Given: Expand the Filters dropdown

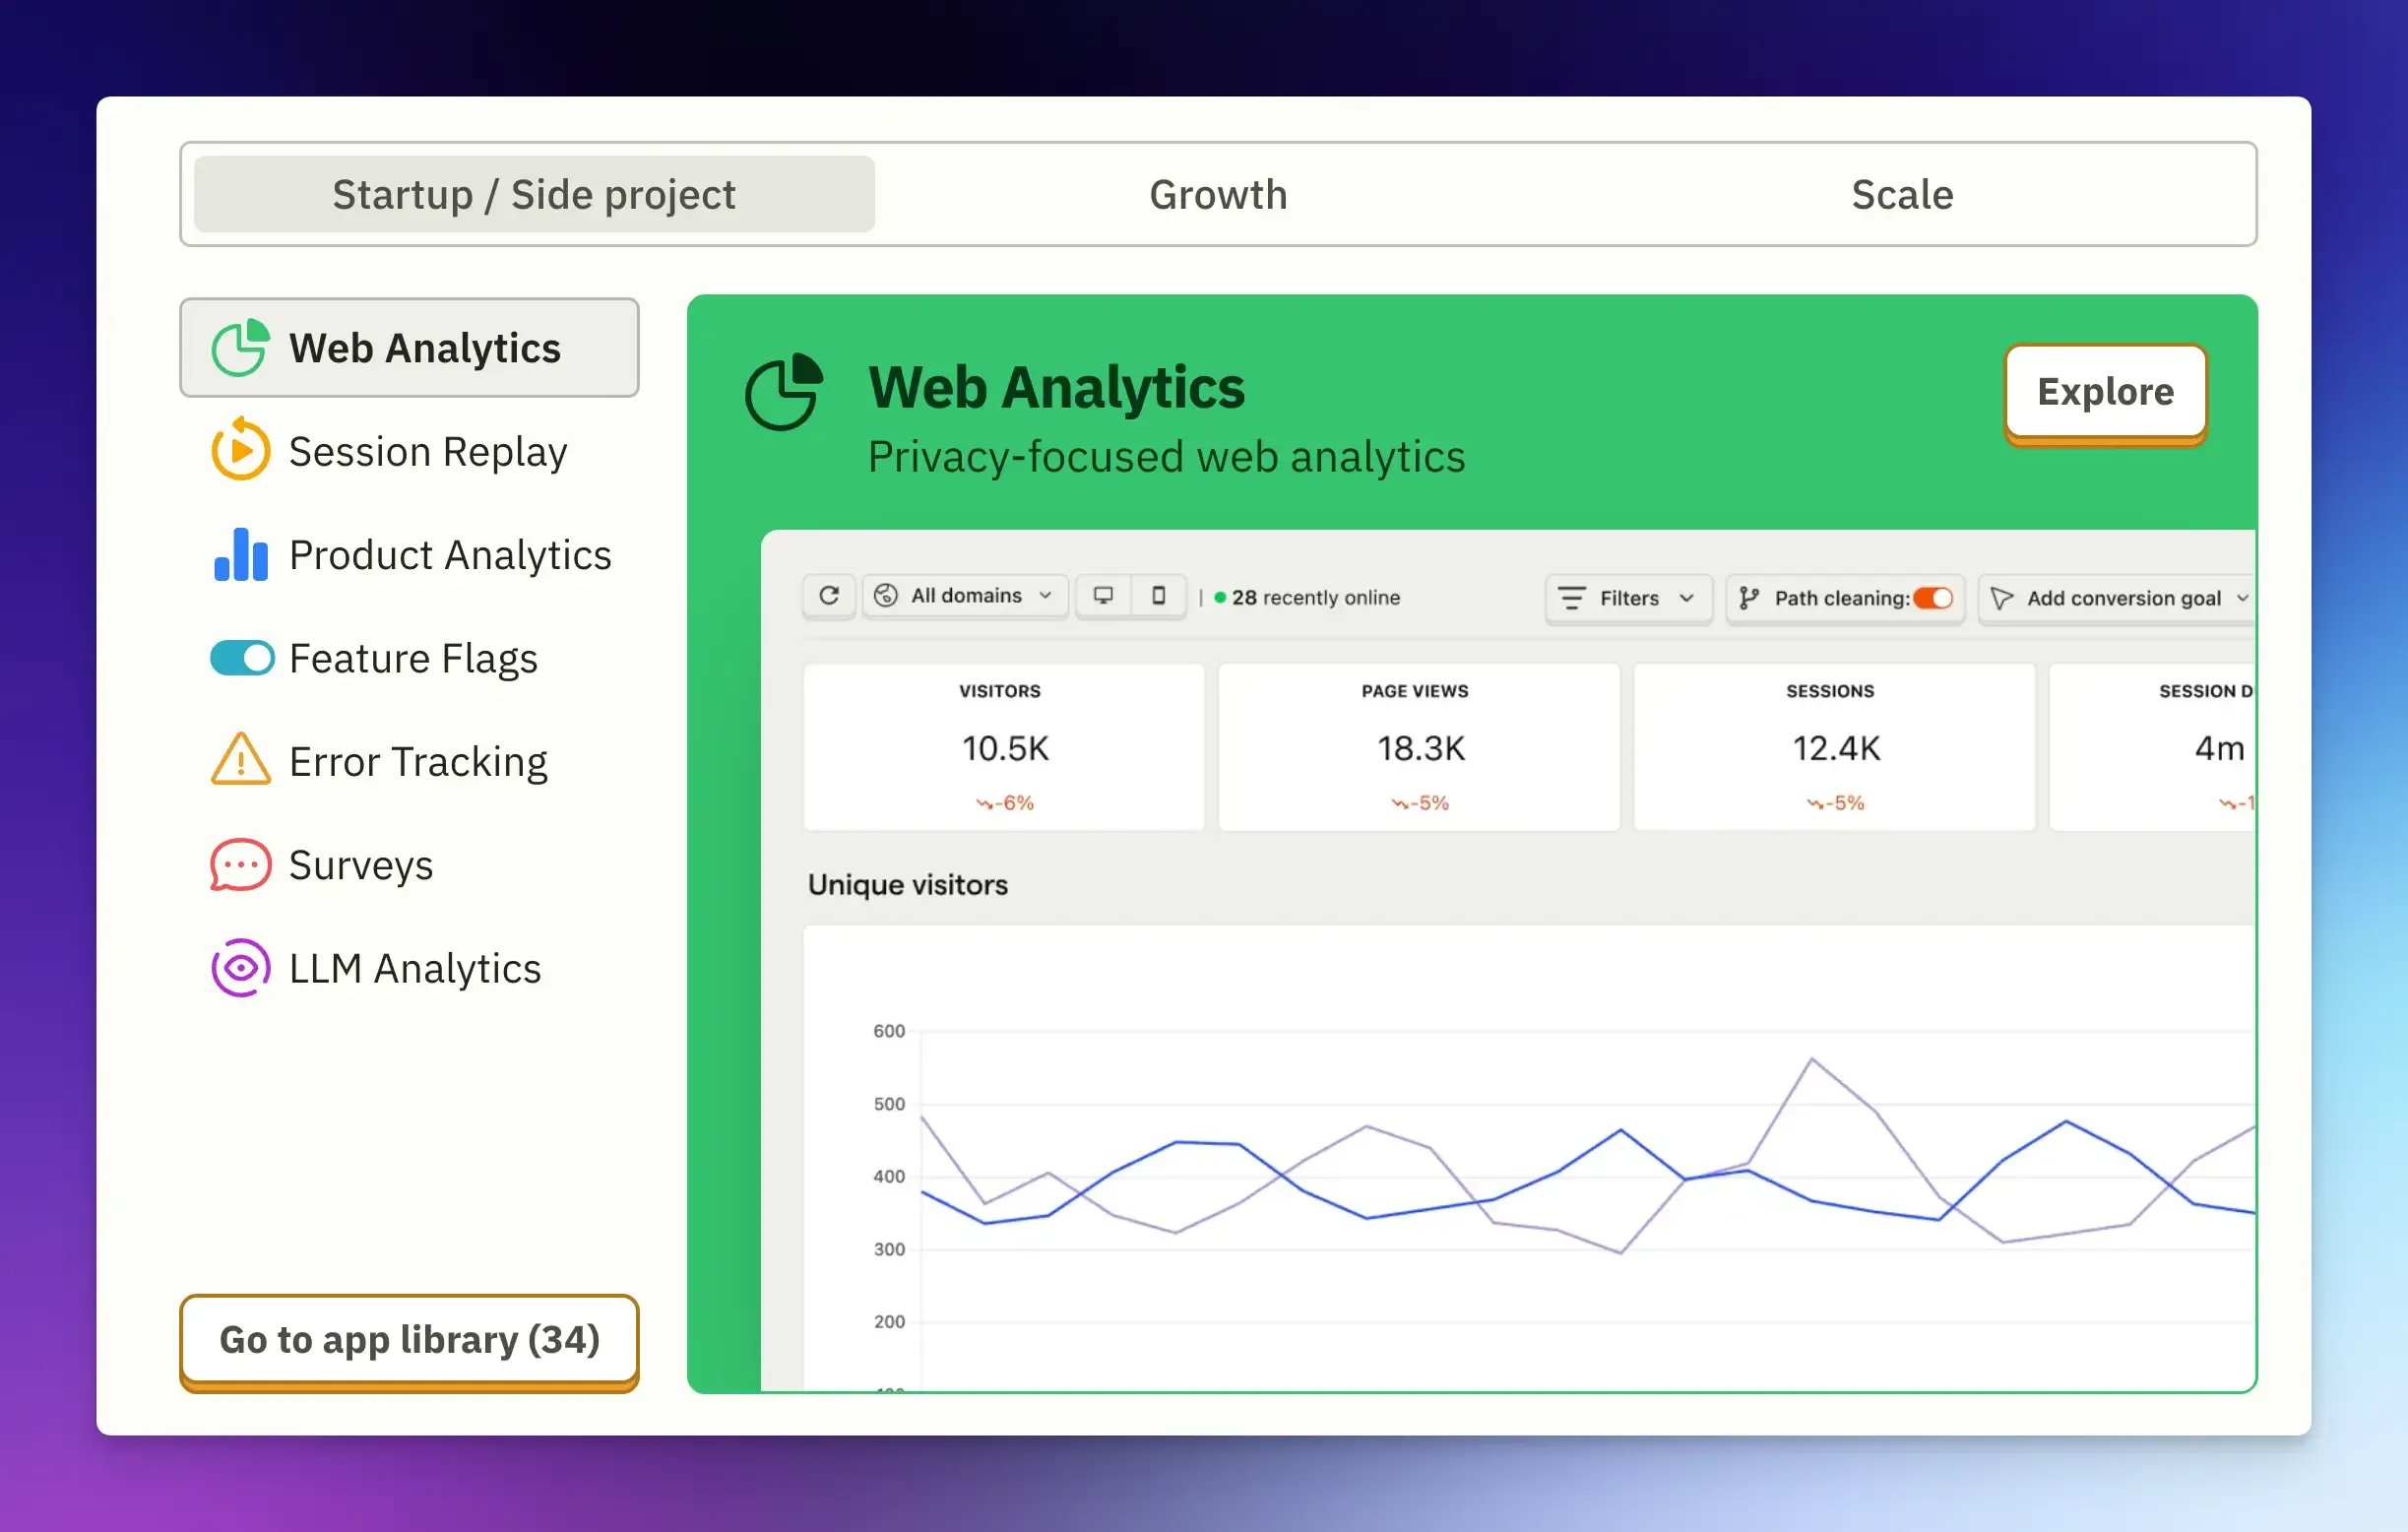Looking at the screenshot, I should tap(1628, 598).
